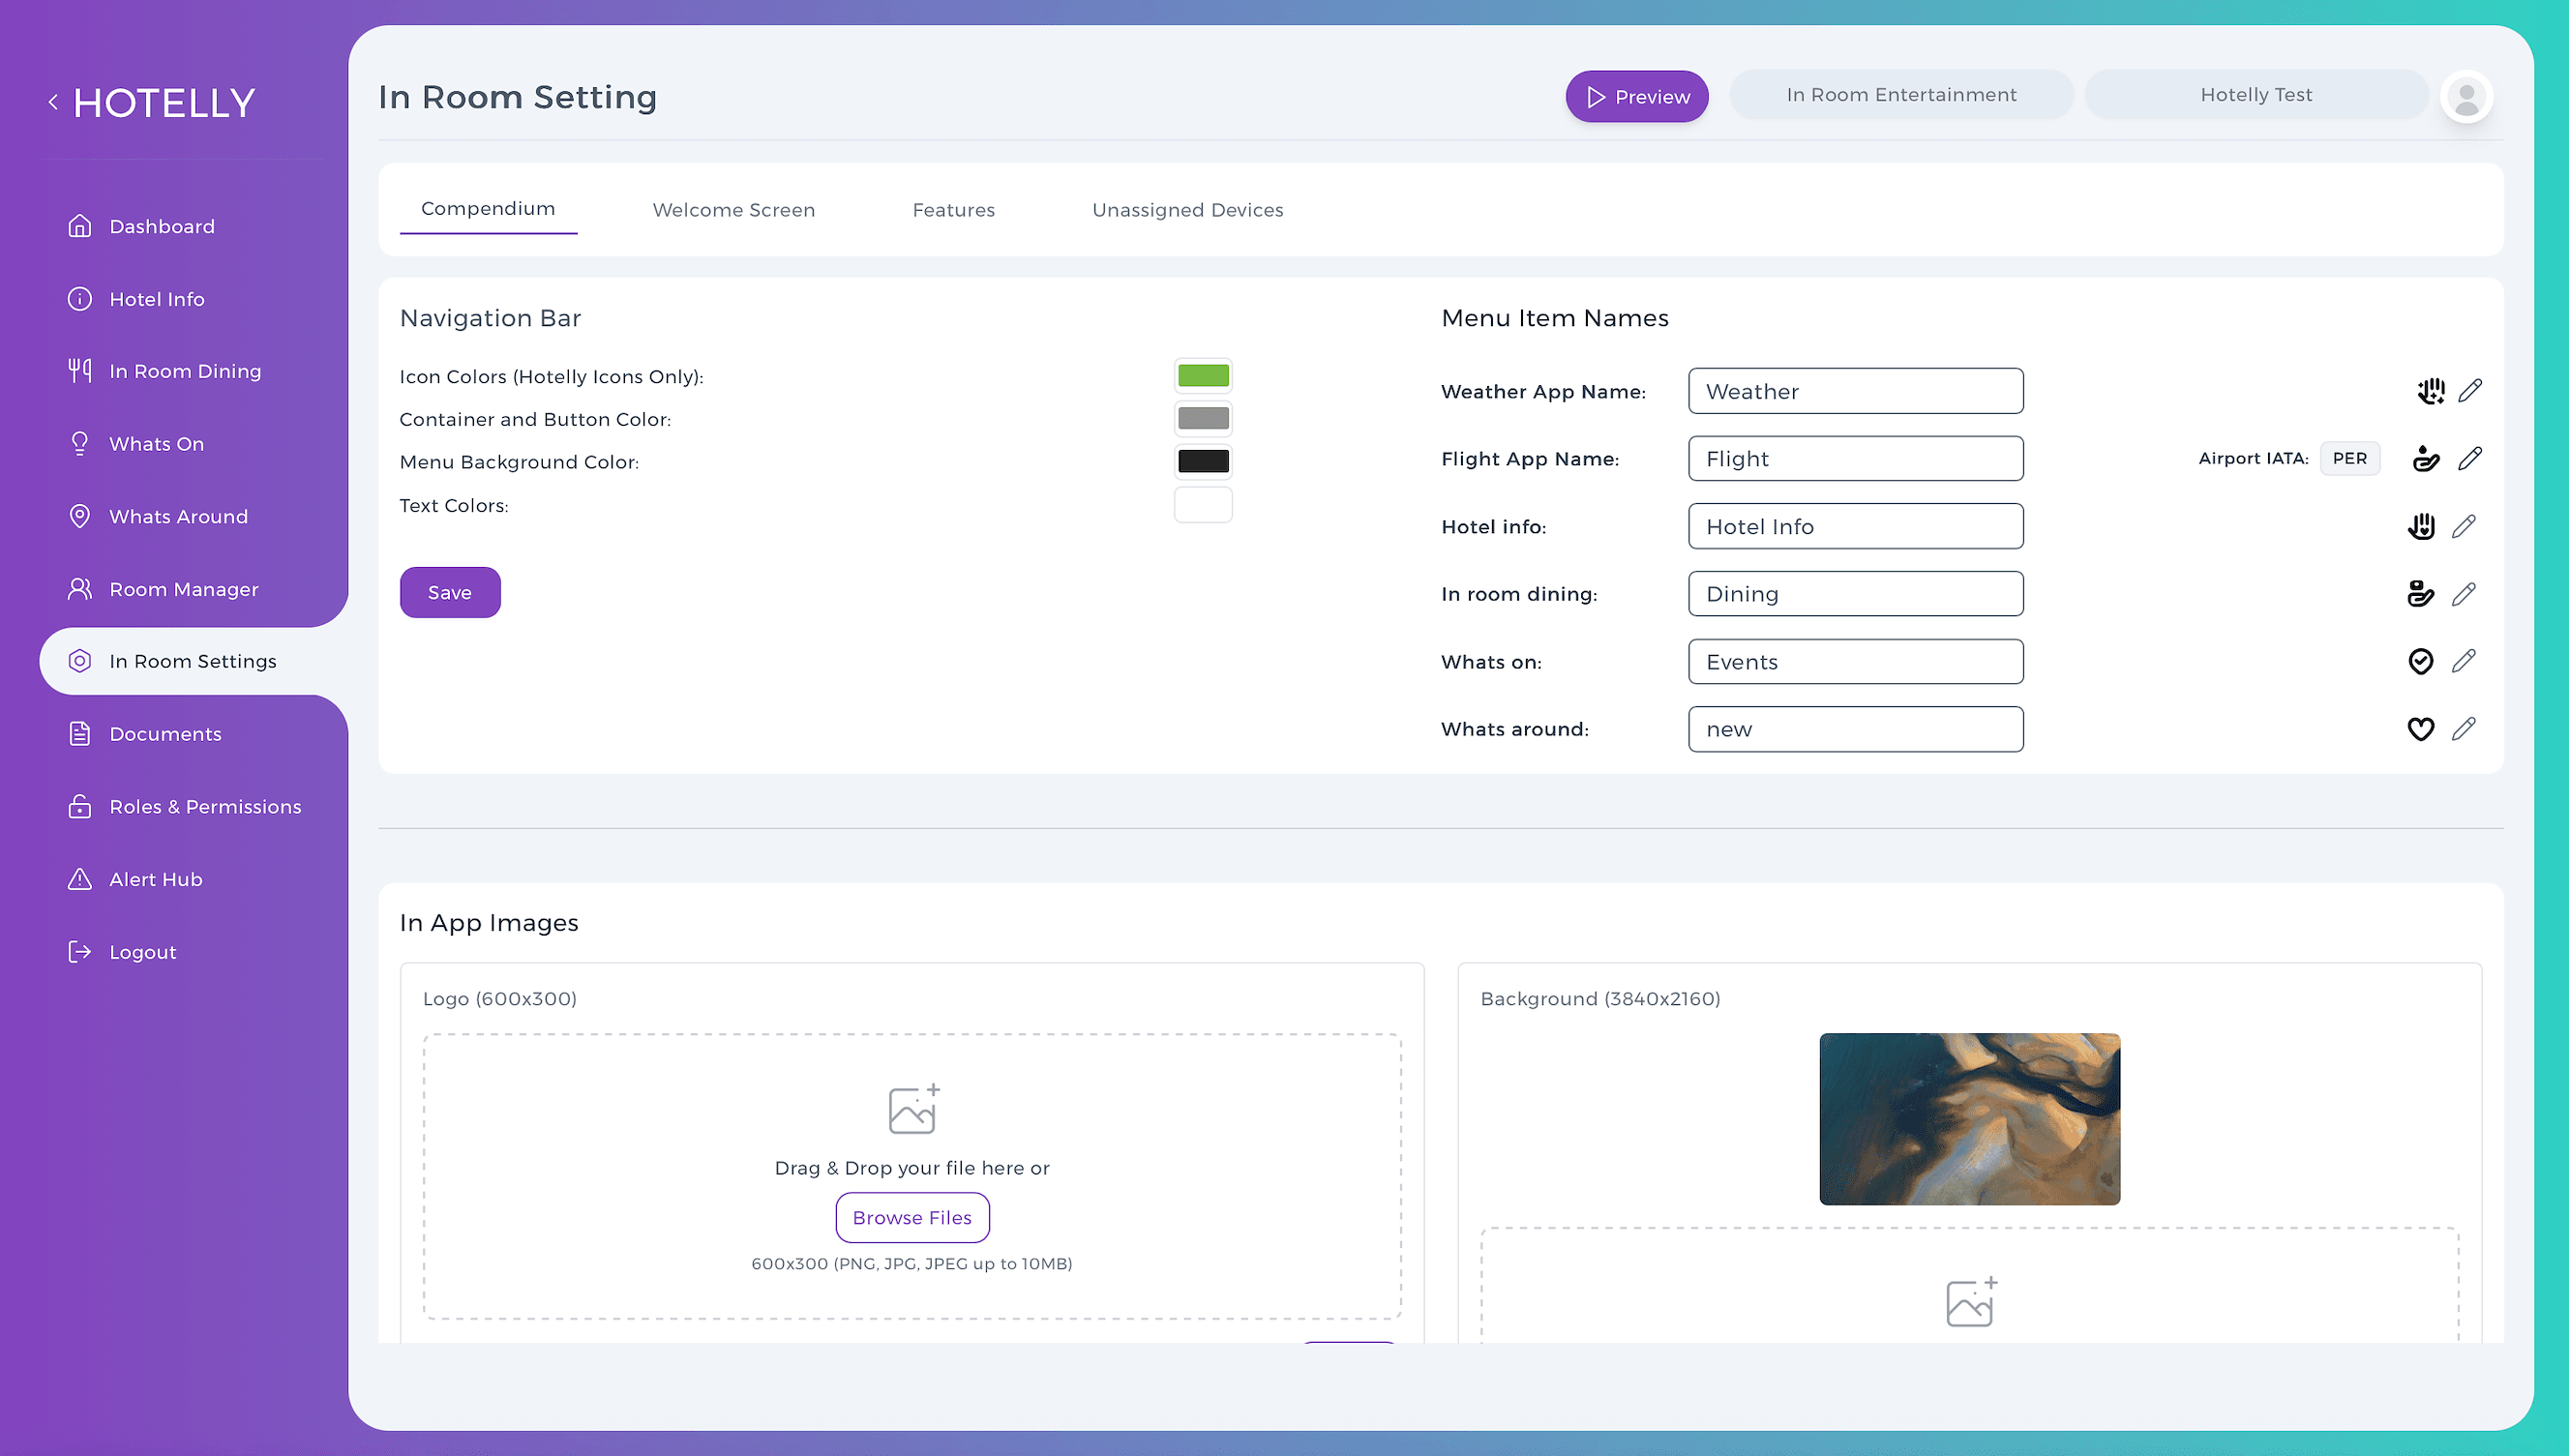Pick the Menu Background Color black swatch

pyautogui.click(x=1203, y=461)
